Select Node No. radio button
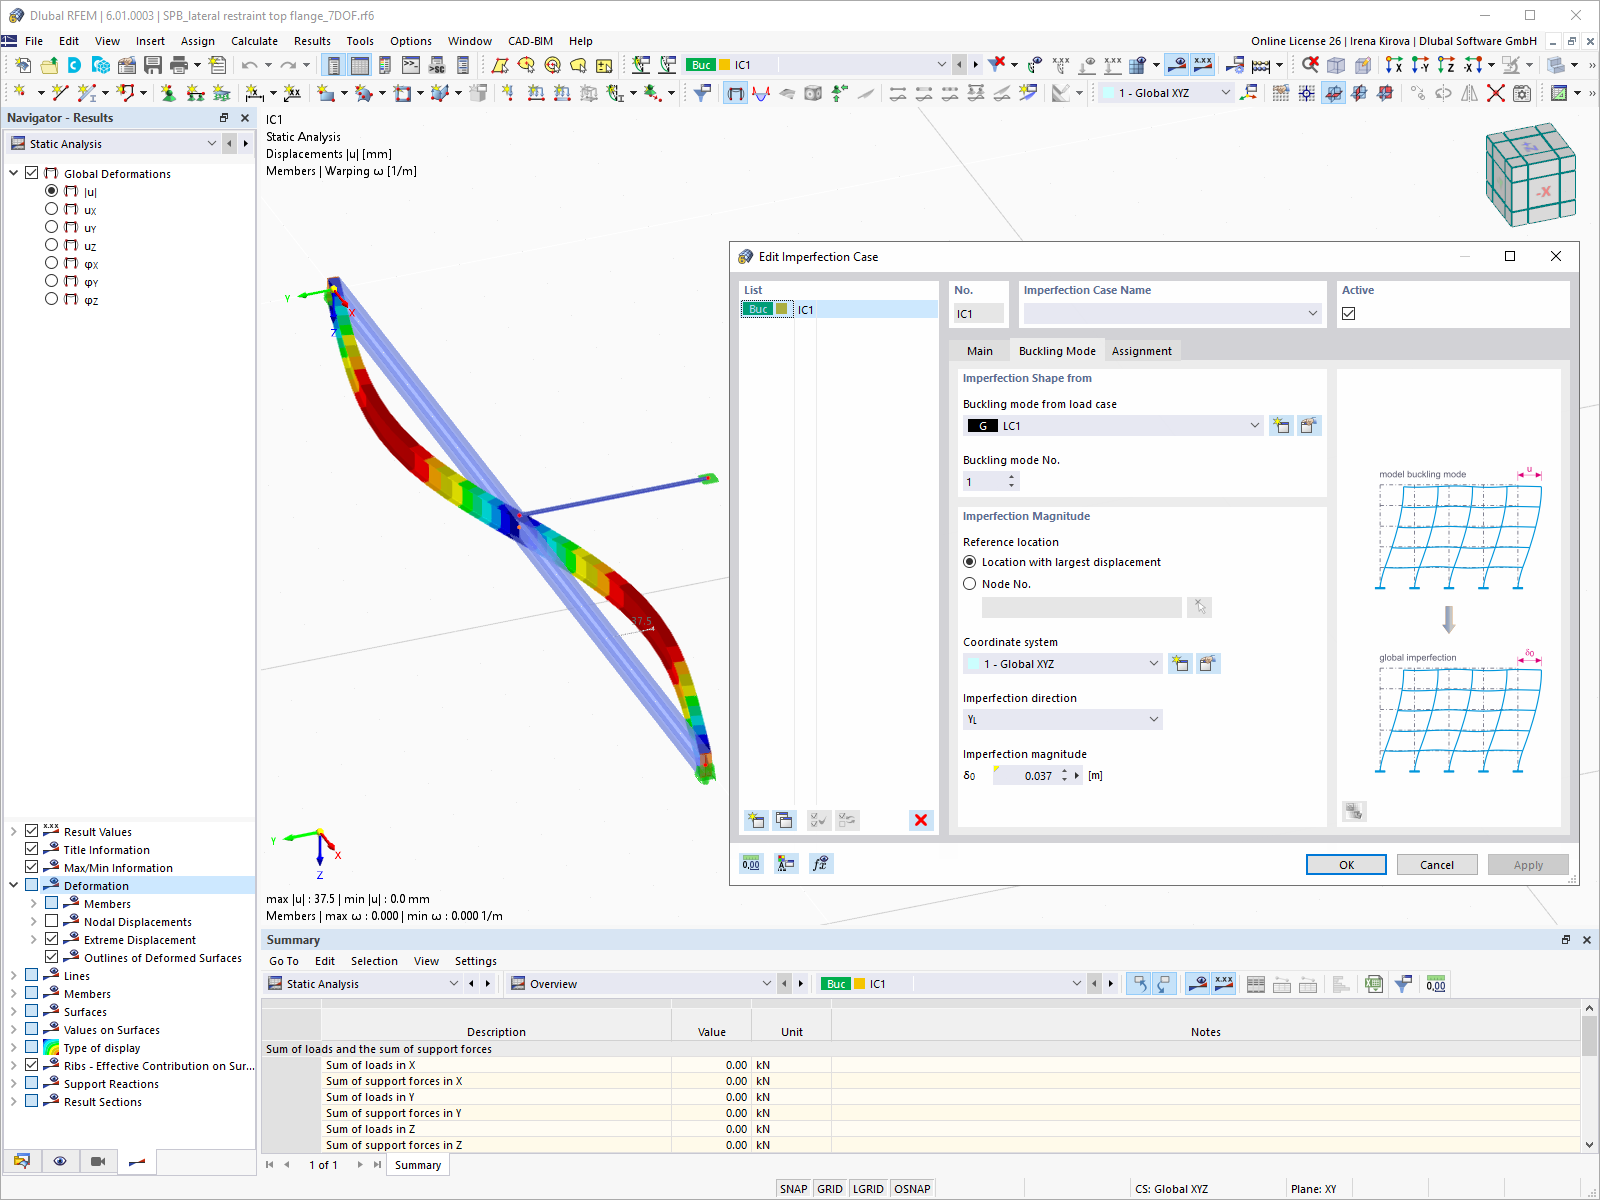Viewport: 1600px width, 1200px height. pos(969,584)
